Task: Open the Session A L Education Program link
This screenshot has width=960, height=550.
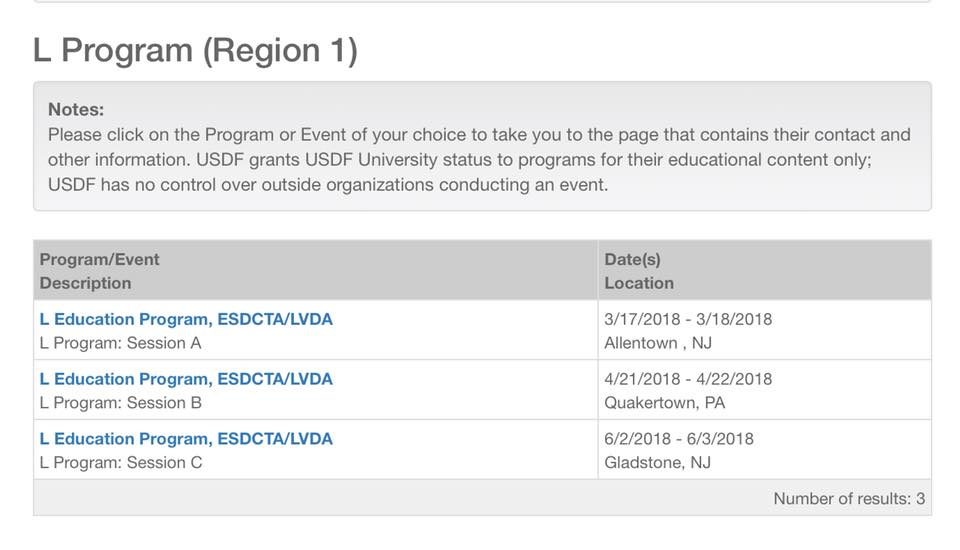Action: (x=186, y=319)
